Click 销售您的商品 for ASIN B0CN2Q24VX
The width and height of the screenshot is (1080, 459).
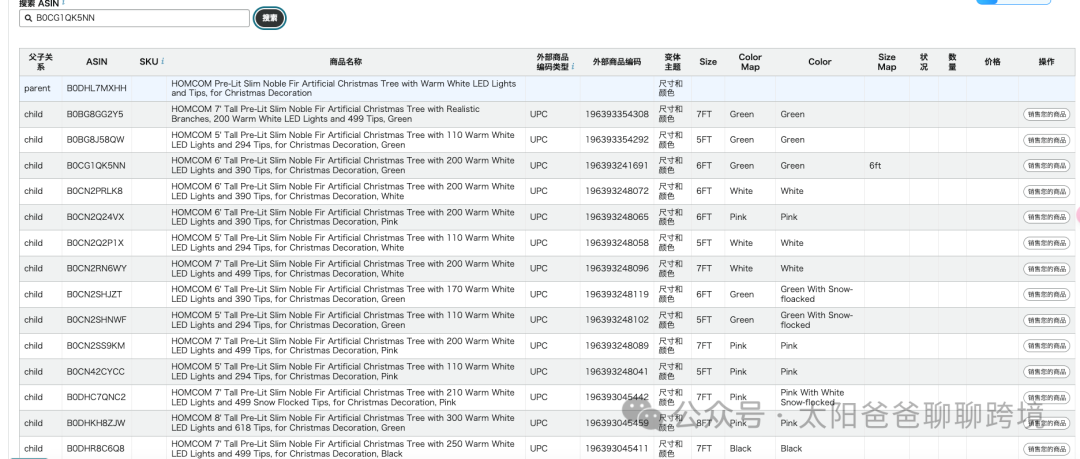(x=1046, y=217)
